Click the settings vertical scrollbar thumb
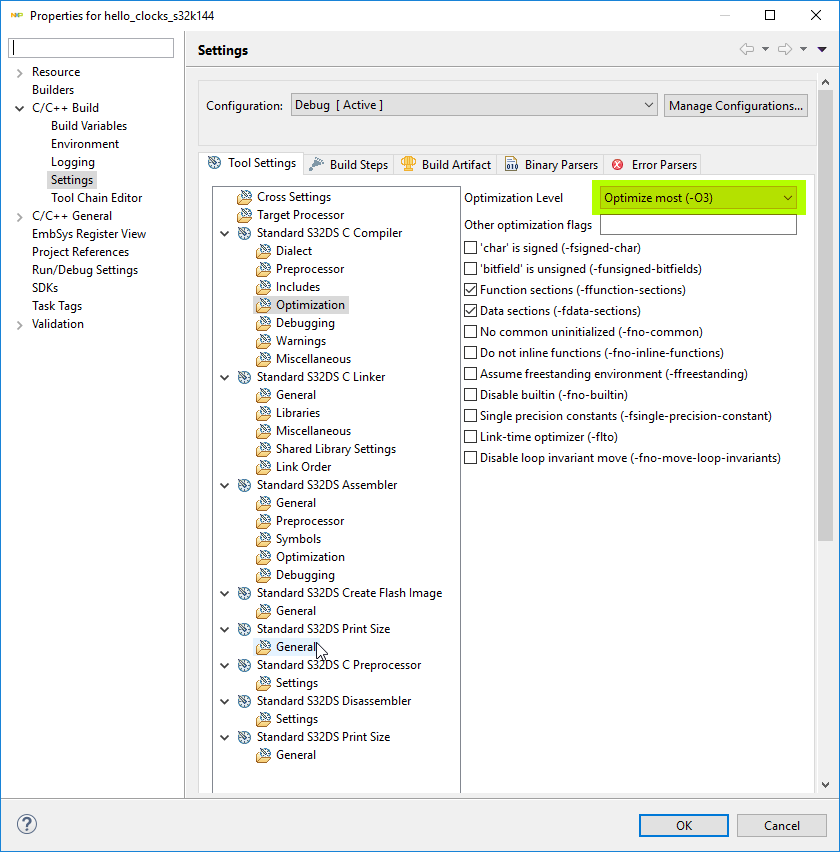This screenshot has height=852, width=840. [825, 315]
